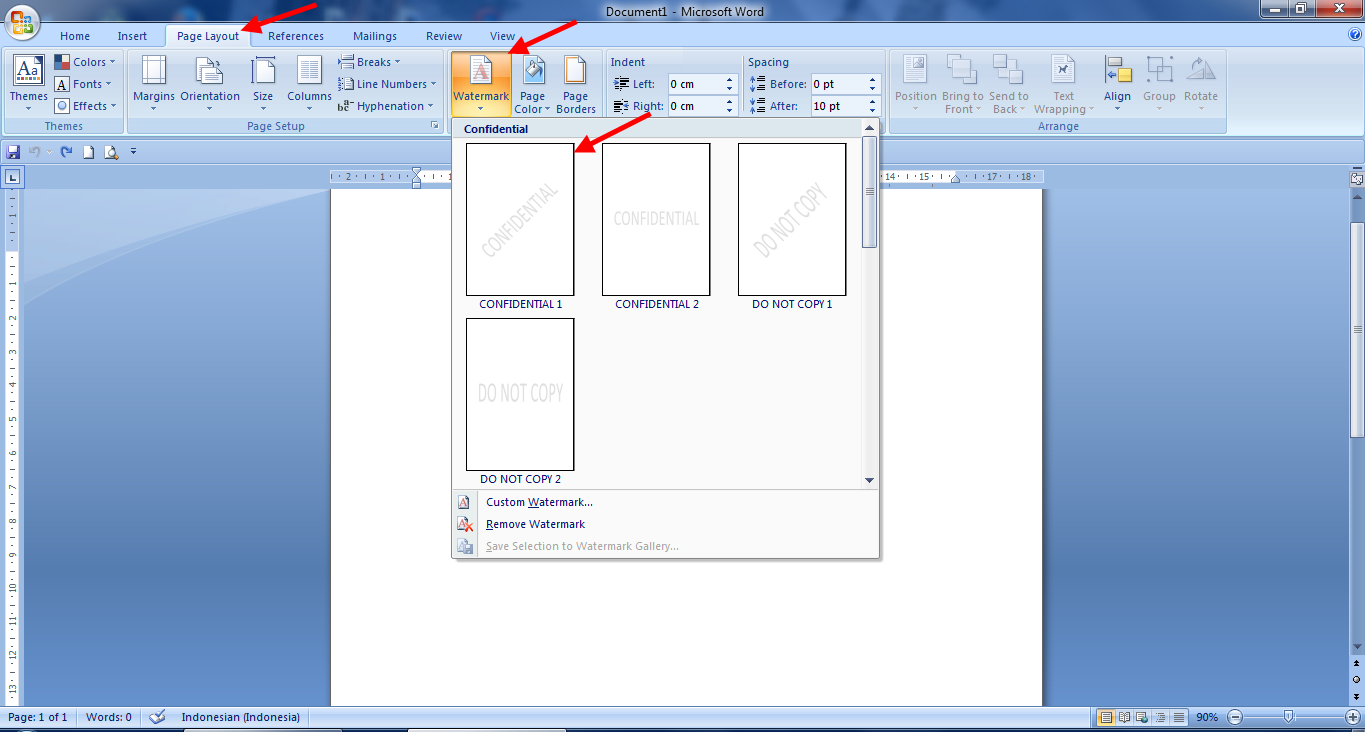Click the 90% zoom level button
The width and height of the screenshot is (1365, 732).
1207,717
